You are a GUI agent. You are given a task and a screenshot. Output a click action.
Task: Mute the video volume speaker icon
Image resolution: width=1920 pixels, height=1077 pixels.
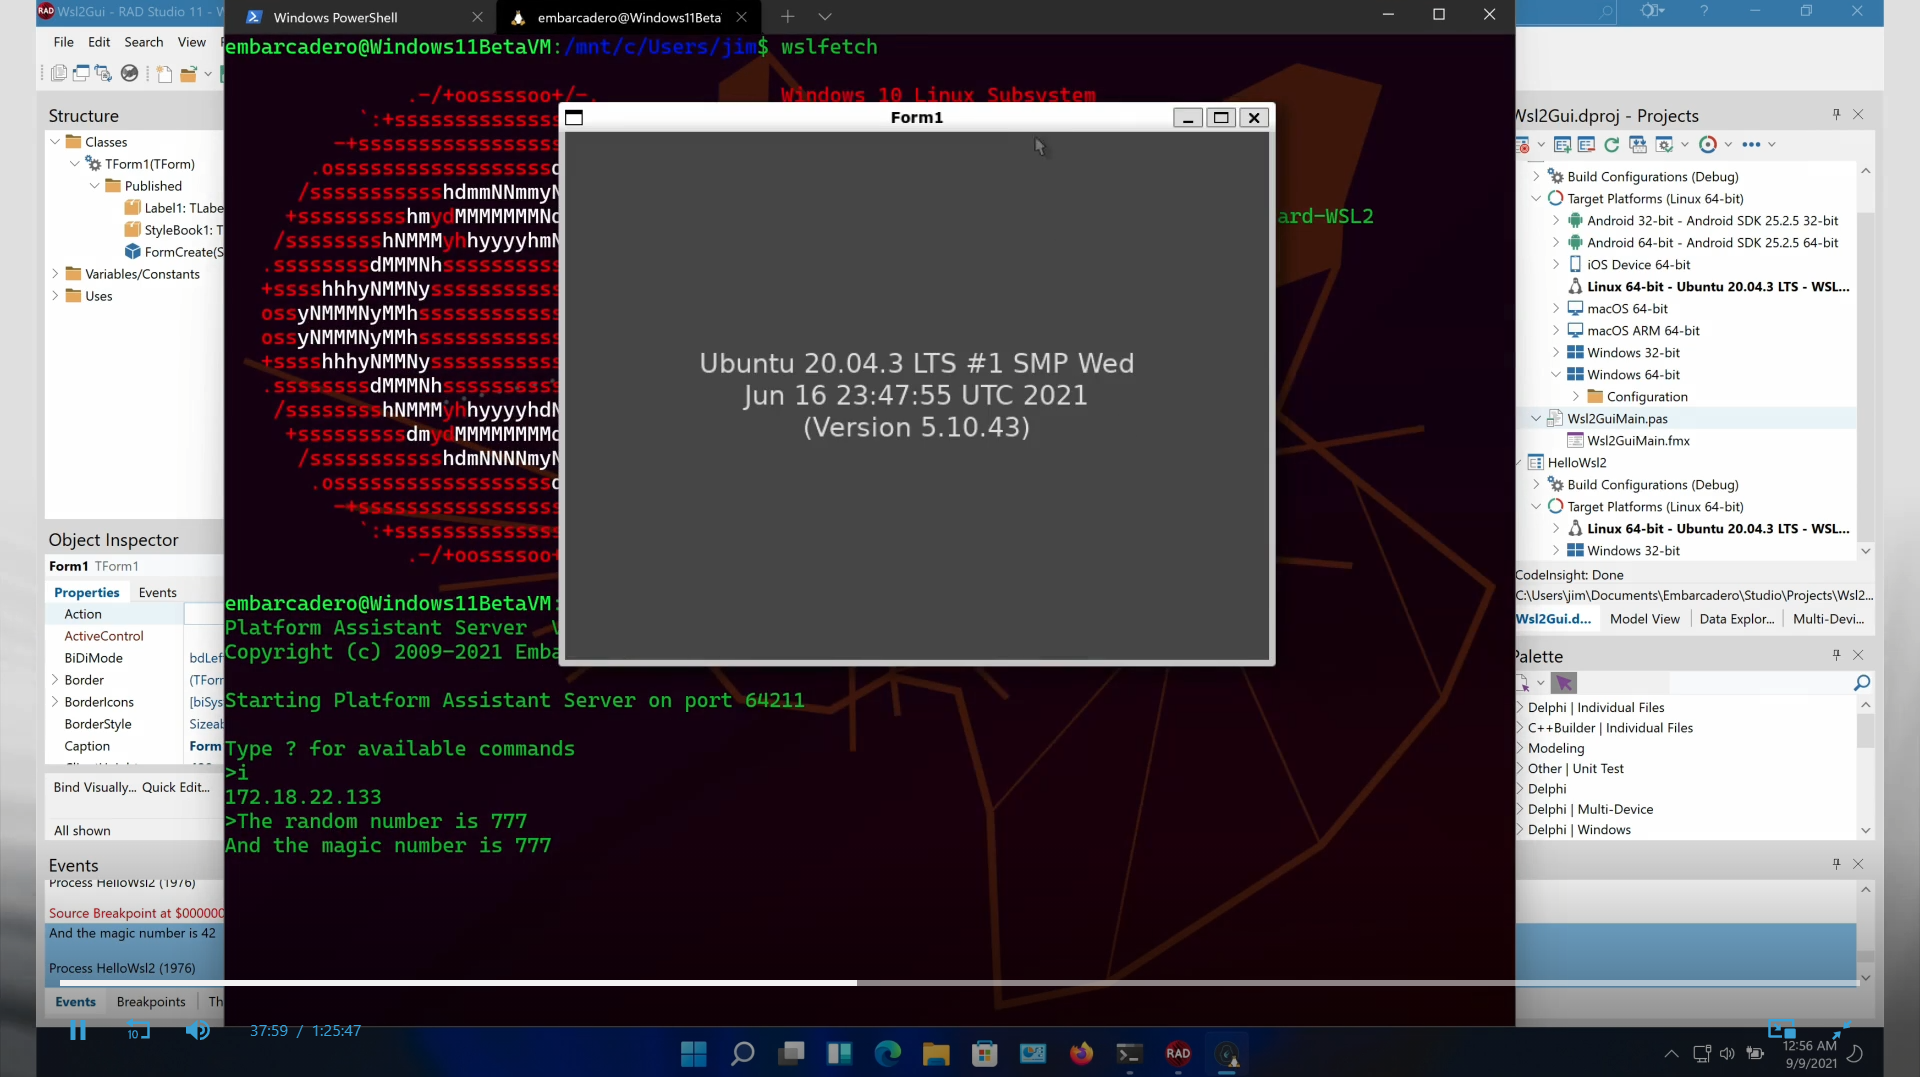pos(198,1031)
